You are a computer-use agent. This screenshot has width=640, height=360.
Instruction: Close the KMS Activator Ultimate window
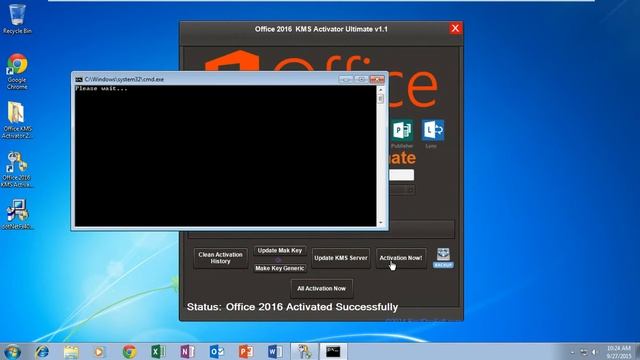tap(455, 28)
